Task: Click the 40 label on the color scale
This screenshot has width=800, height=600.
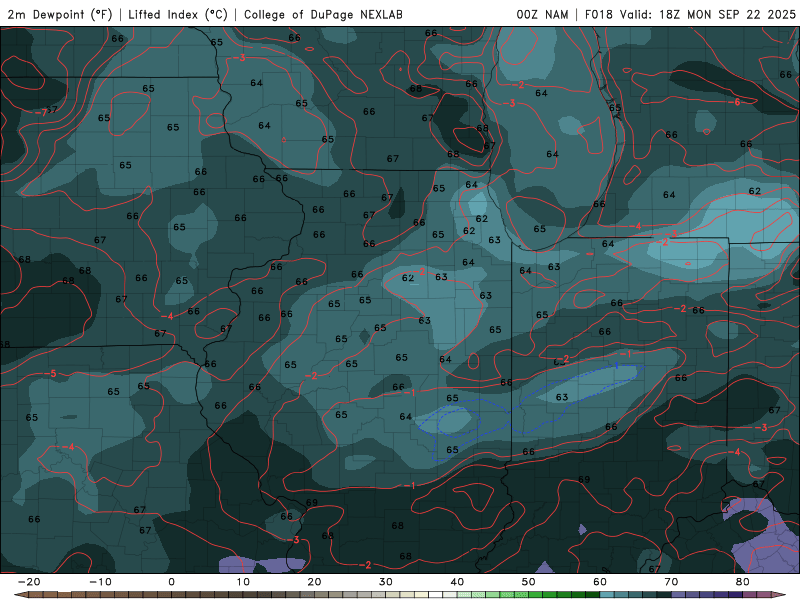Action: pyautogui.click(x=457, y=582)
